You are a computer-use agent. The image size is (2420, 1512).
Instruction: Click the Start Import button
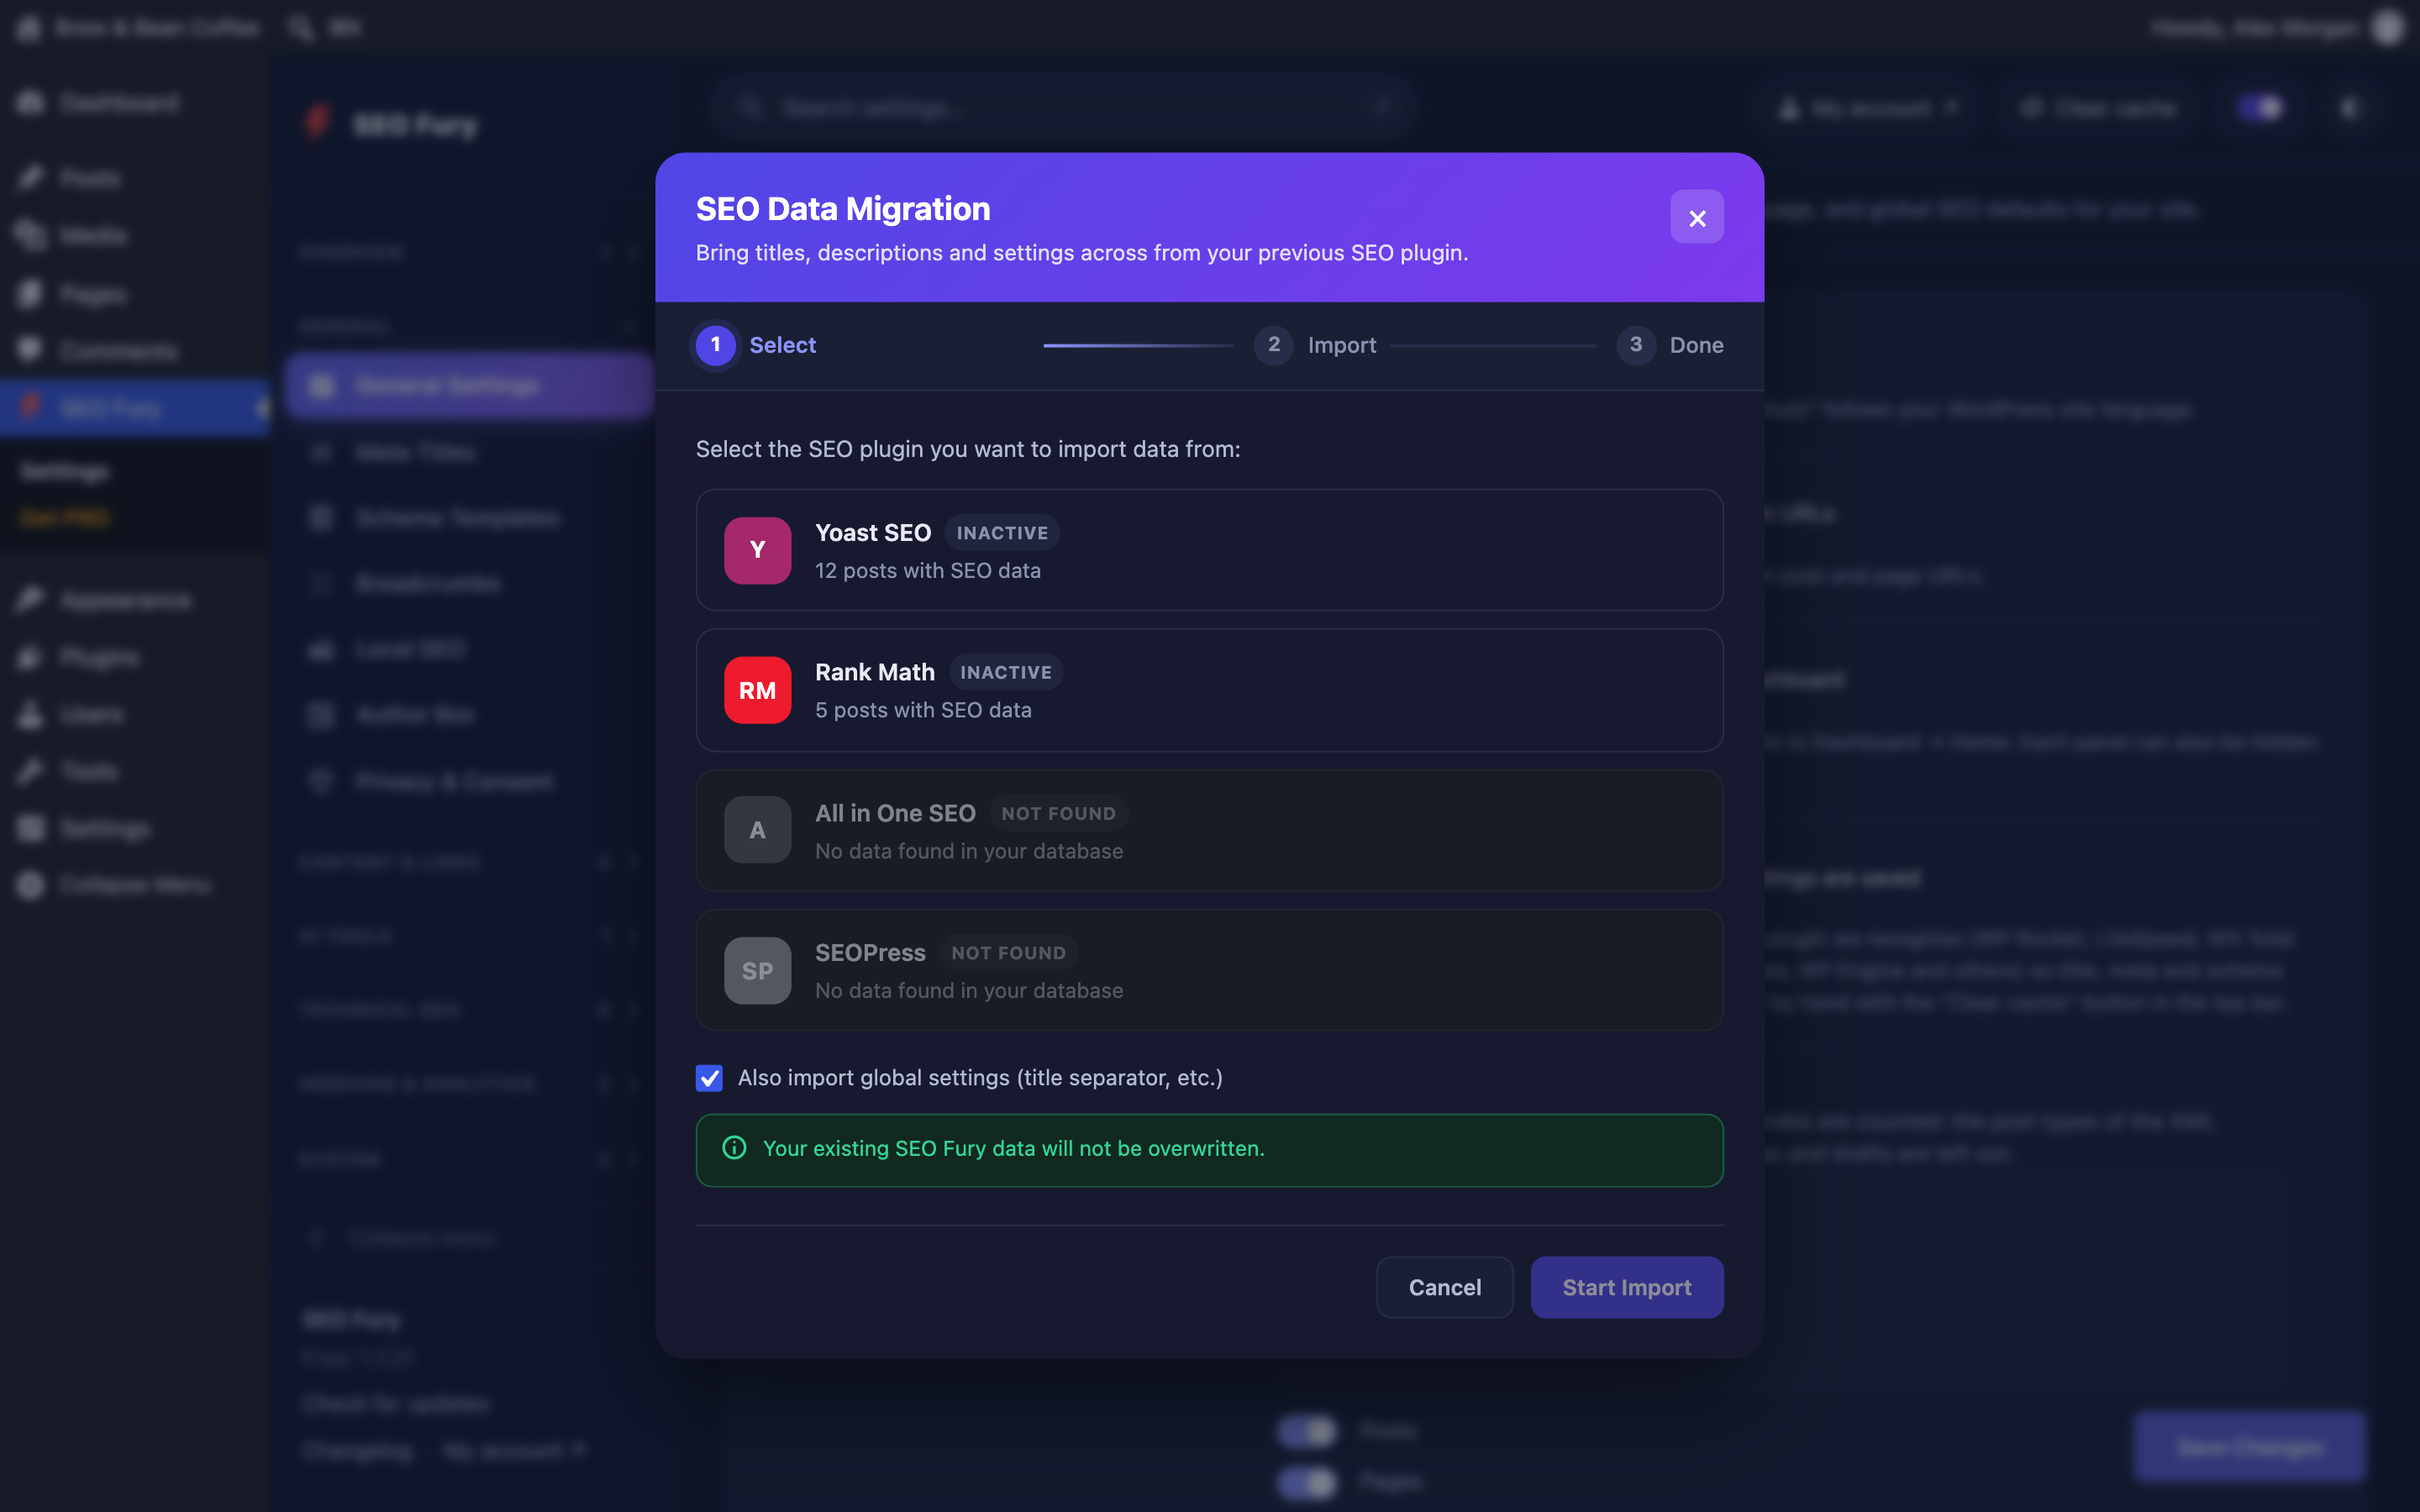point(1626,1287)
